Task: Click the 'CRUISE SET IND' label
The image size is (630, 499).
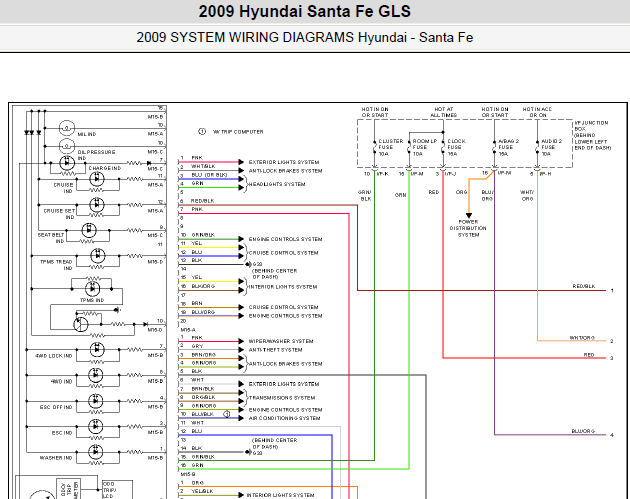Action: [59, 214]
